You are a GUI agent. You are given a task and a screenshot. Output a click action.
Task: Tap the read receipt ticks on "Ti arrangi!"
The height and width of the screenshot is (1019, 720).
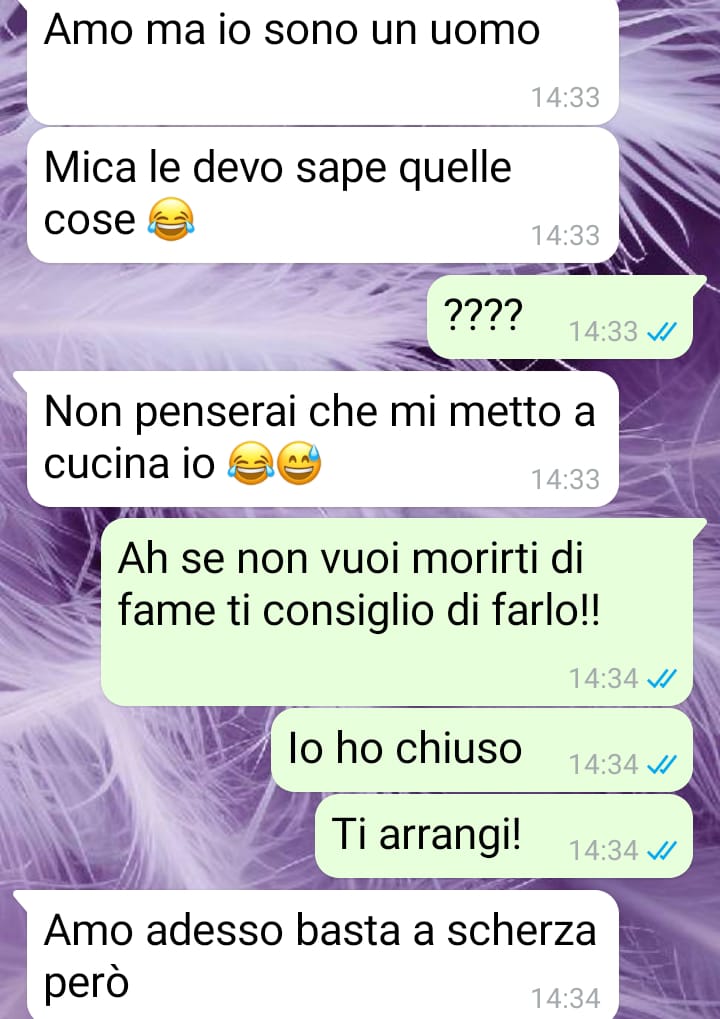pyautogui.click(x=662, y=851)
